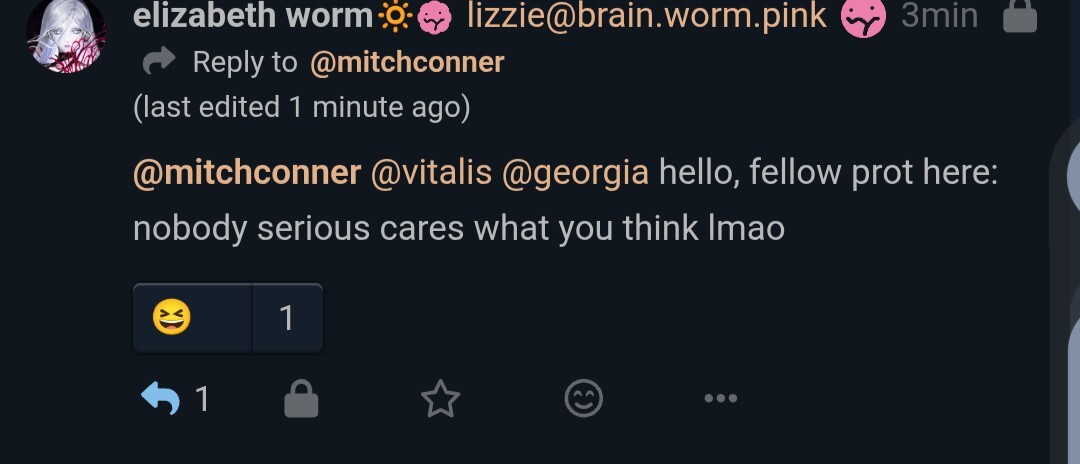Click the reply count number beside arrow
1080x464 pixels.
pyautogui.click(x=202, y=399)
